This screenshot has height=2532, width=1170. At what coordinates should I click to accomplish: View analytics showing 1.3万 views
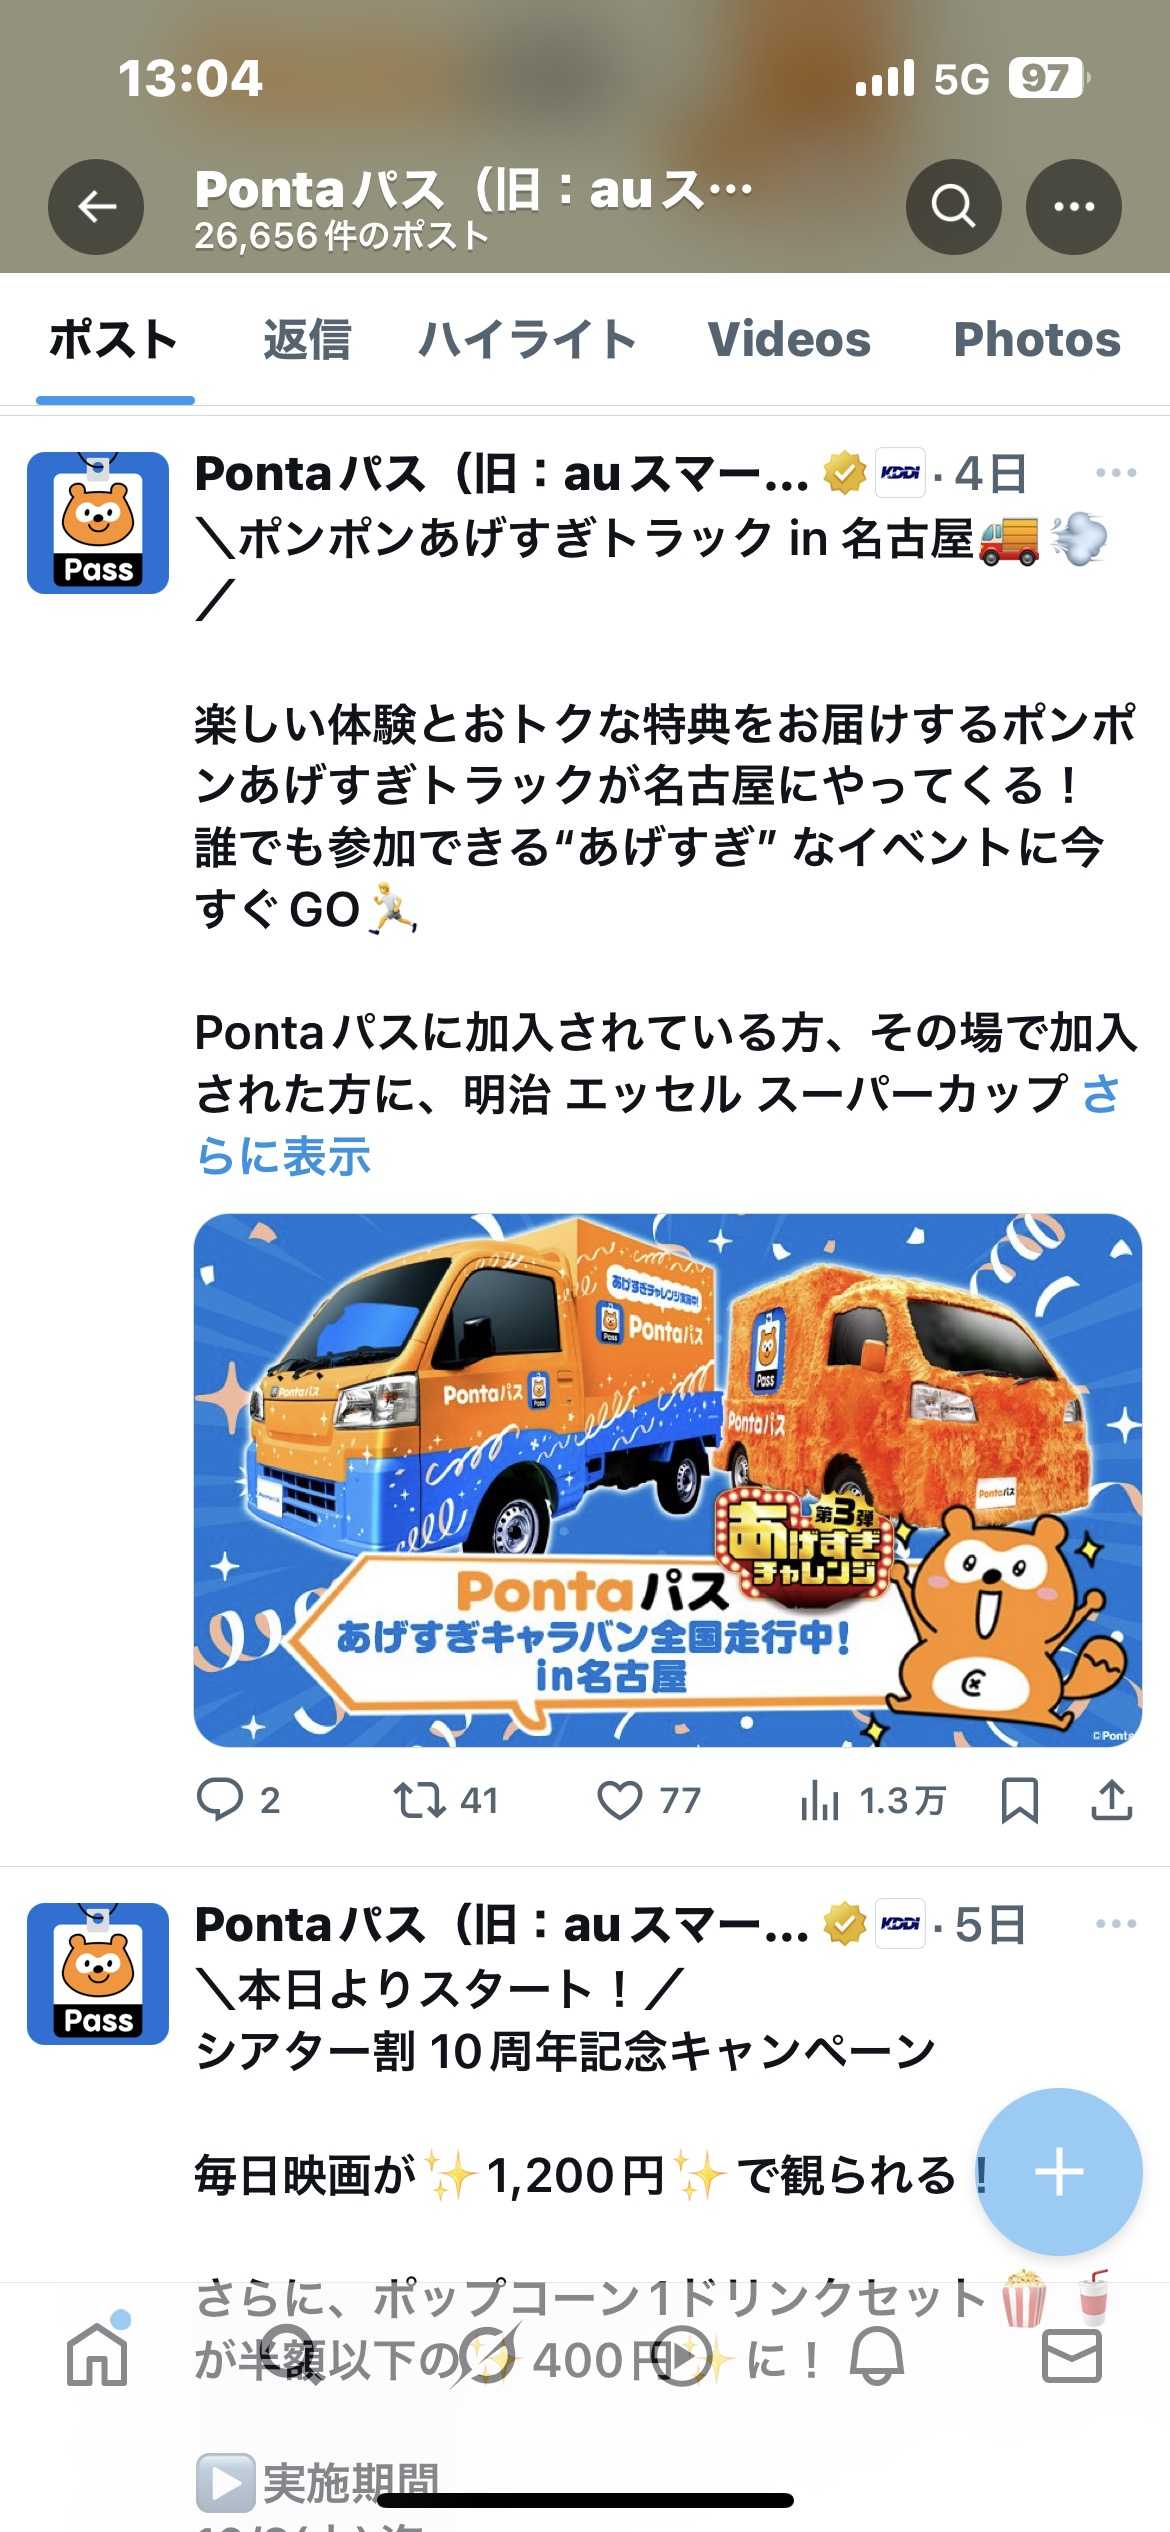pyautogui.click(x=872, y=1800)
